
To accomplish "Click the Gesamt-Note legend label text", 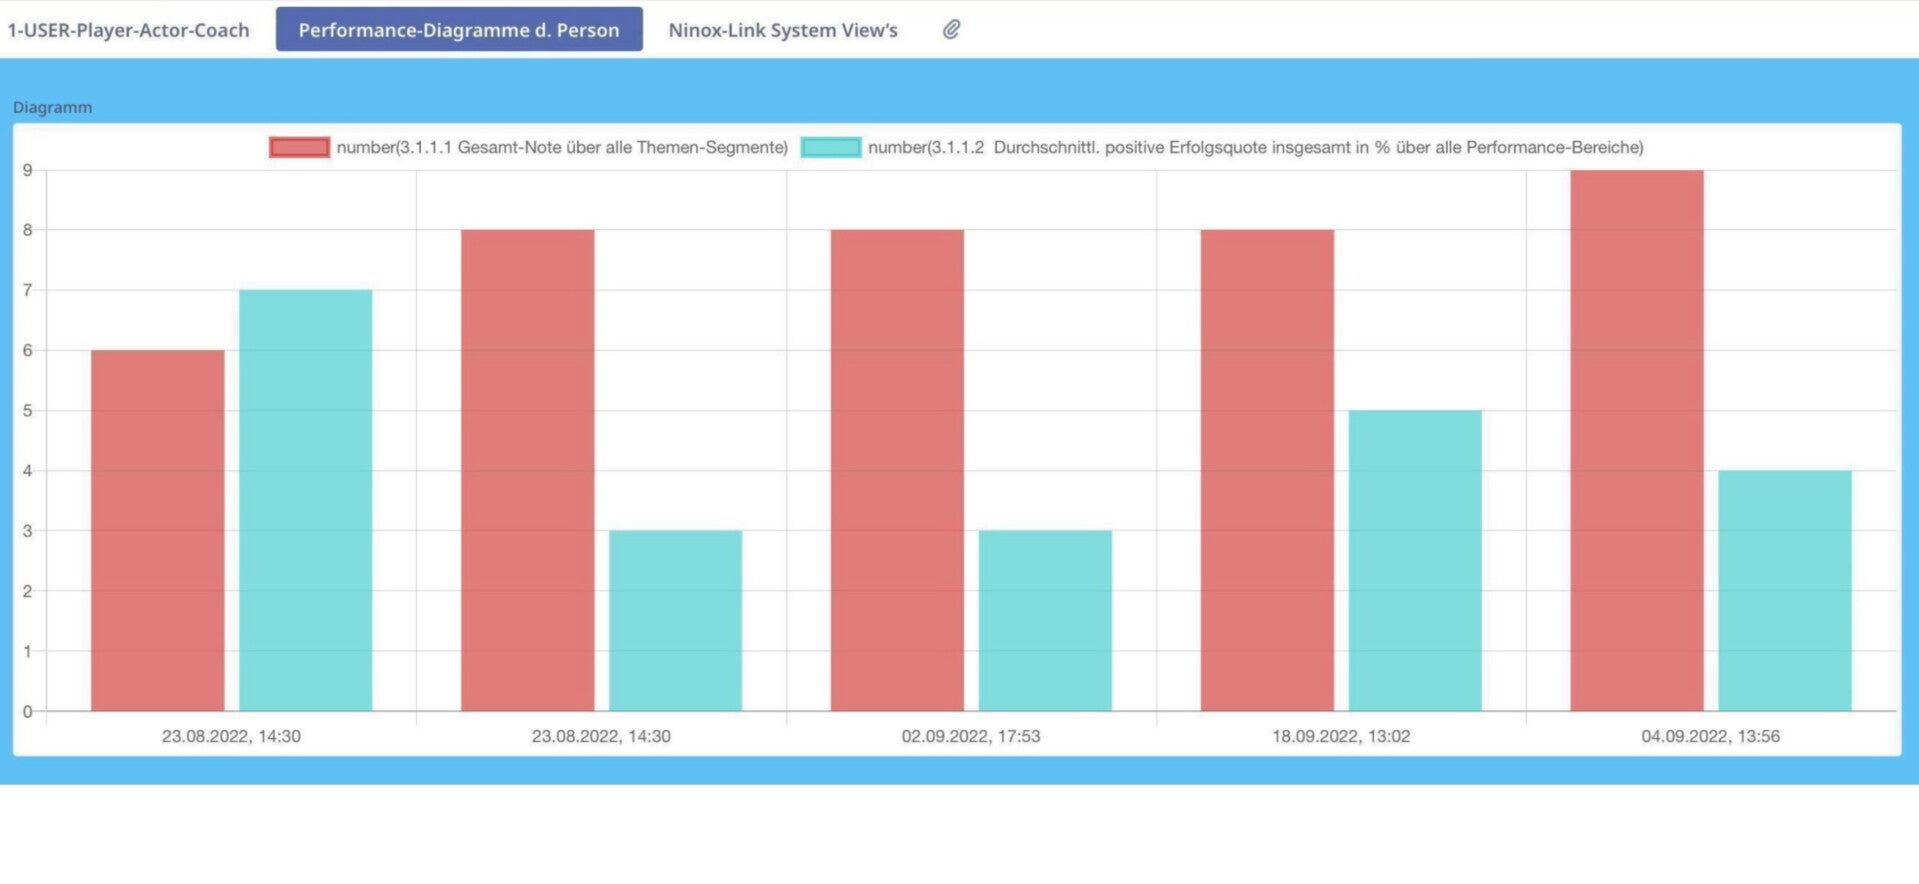I will click(562, 147).
